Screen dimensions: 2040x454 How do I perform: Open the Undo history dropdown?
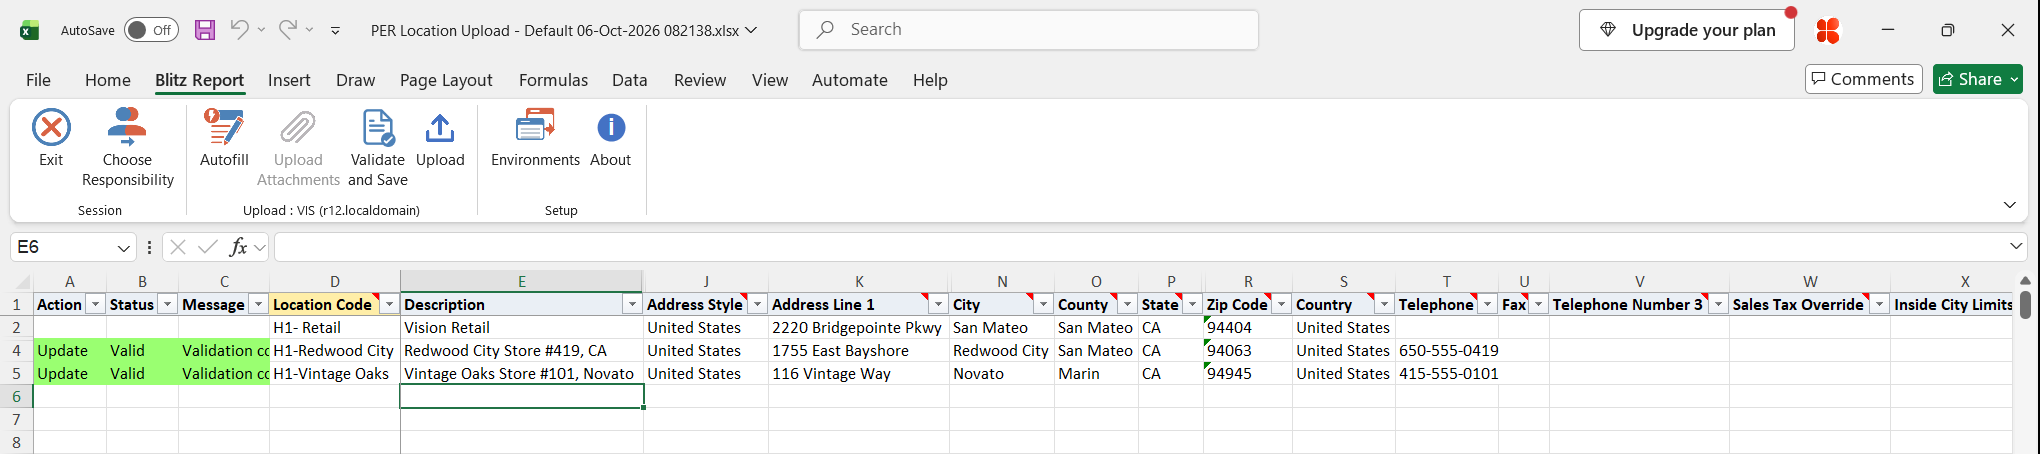(261, 30)
